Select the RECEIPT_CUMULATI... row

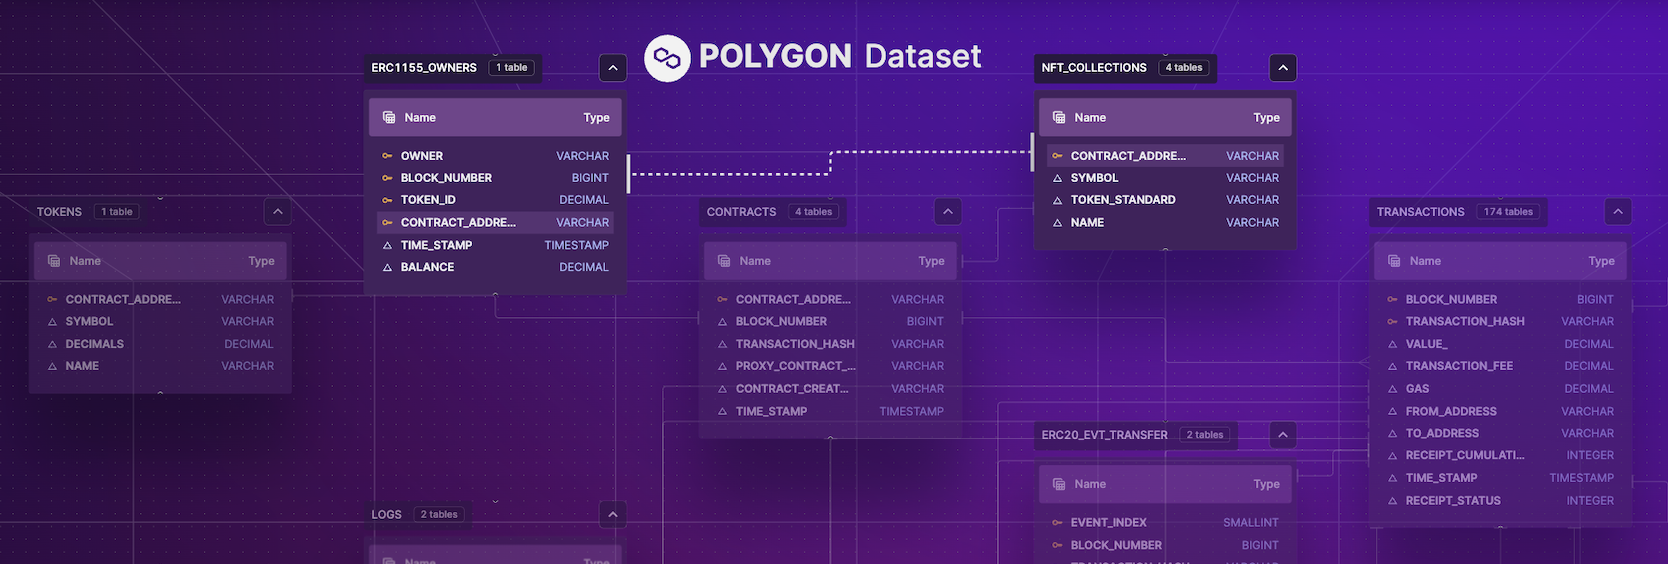[x=1500, y=455]
